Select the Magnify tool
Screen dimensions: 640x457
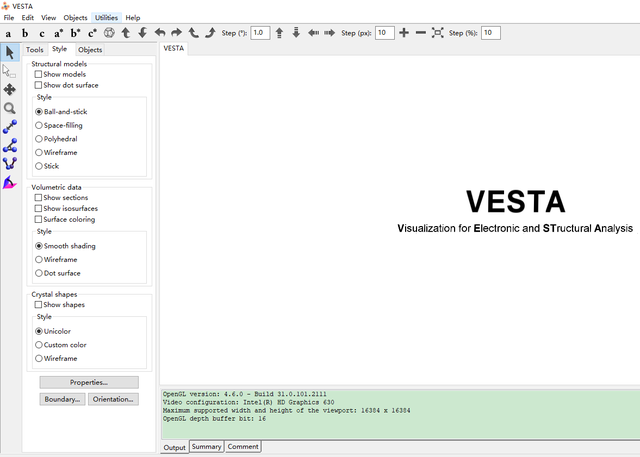(x=10, y=108)
